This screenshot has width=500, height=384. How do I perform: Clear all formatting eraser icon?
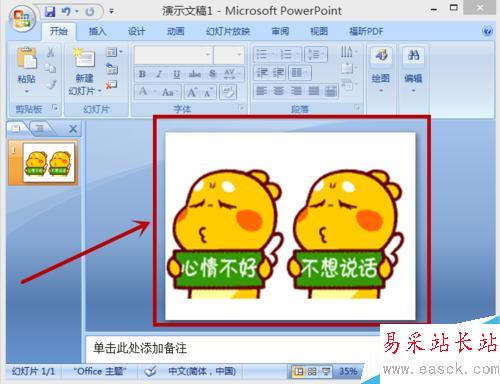pos(229,92)
